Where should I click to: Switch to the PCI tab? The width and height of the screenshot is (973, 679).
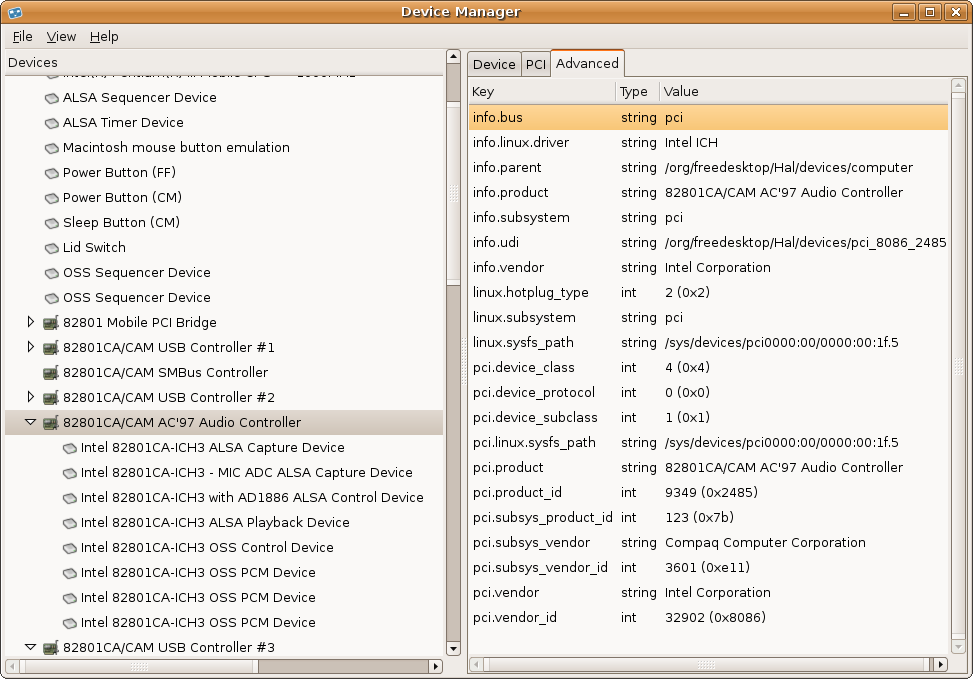(x=535, y=64)
